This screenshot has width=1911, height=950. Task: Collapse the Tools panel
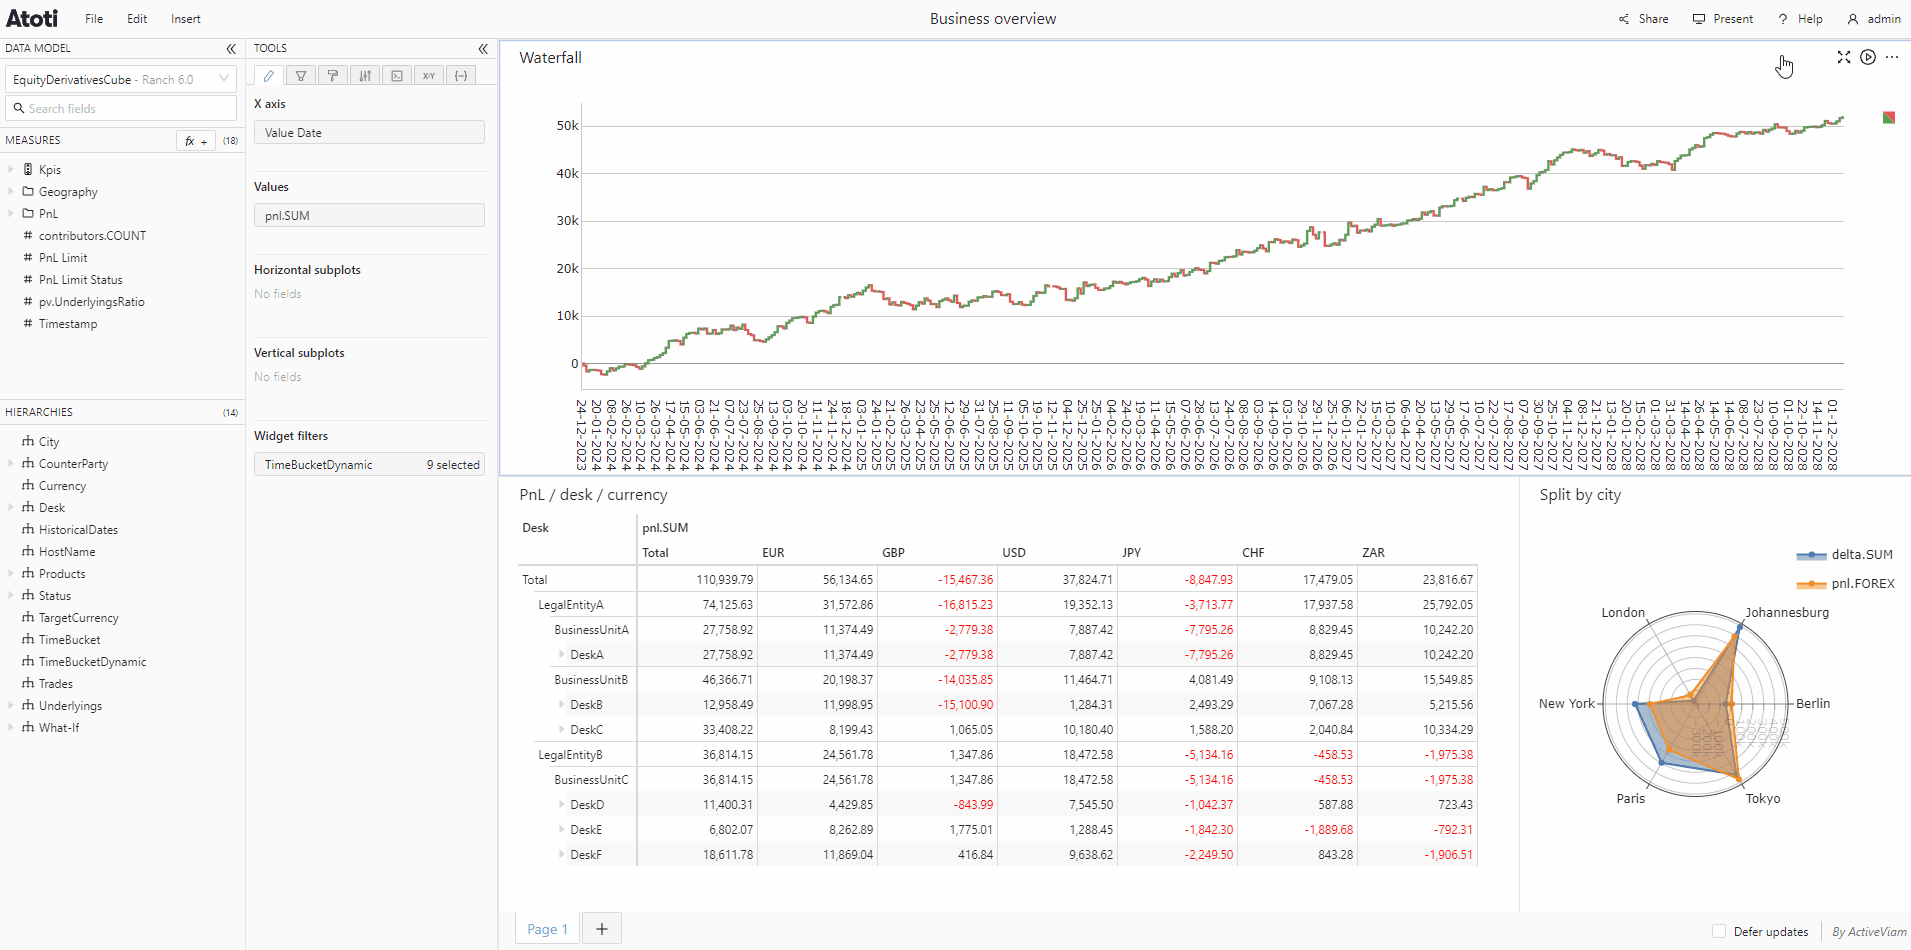click(483, 48)
